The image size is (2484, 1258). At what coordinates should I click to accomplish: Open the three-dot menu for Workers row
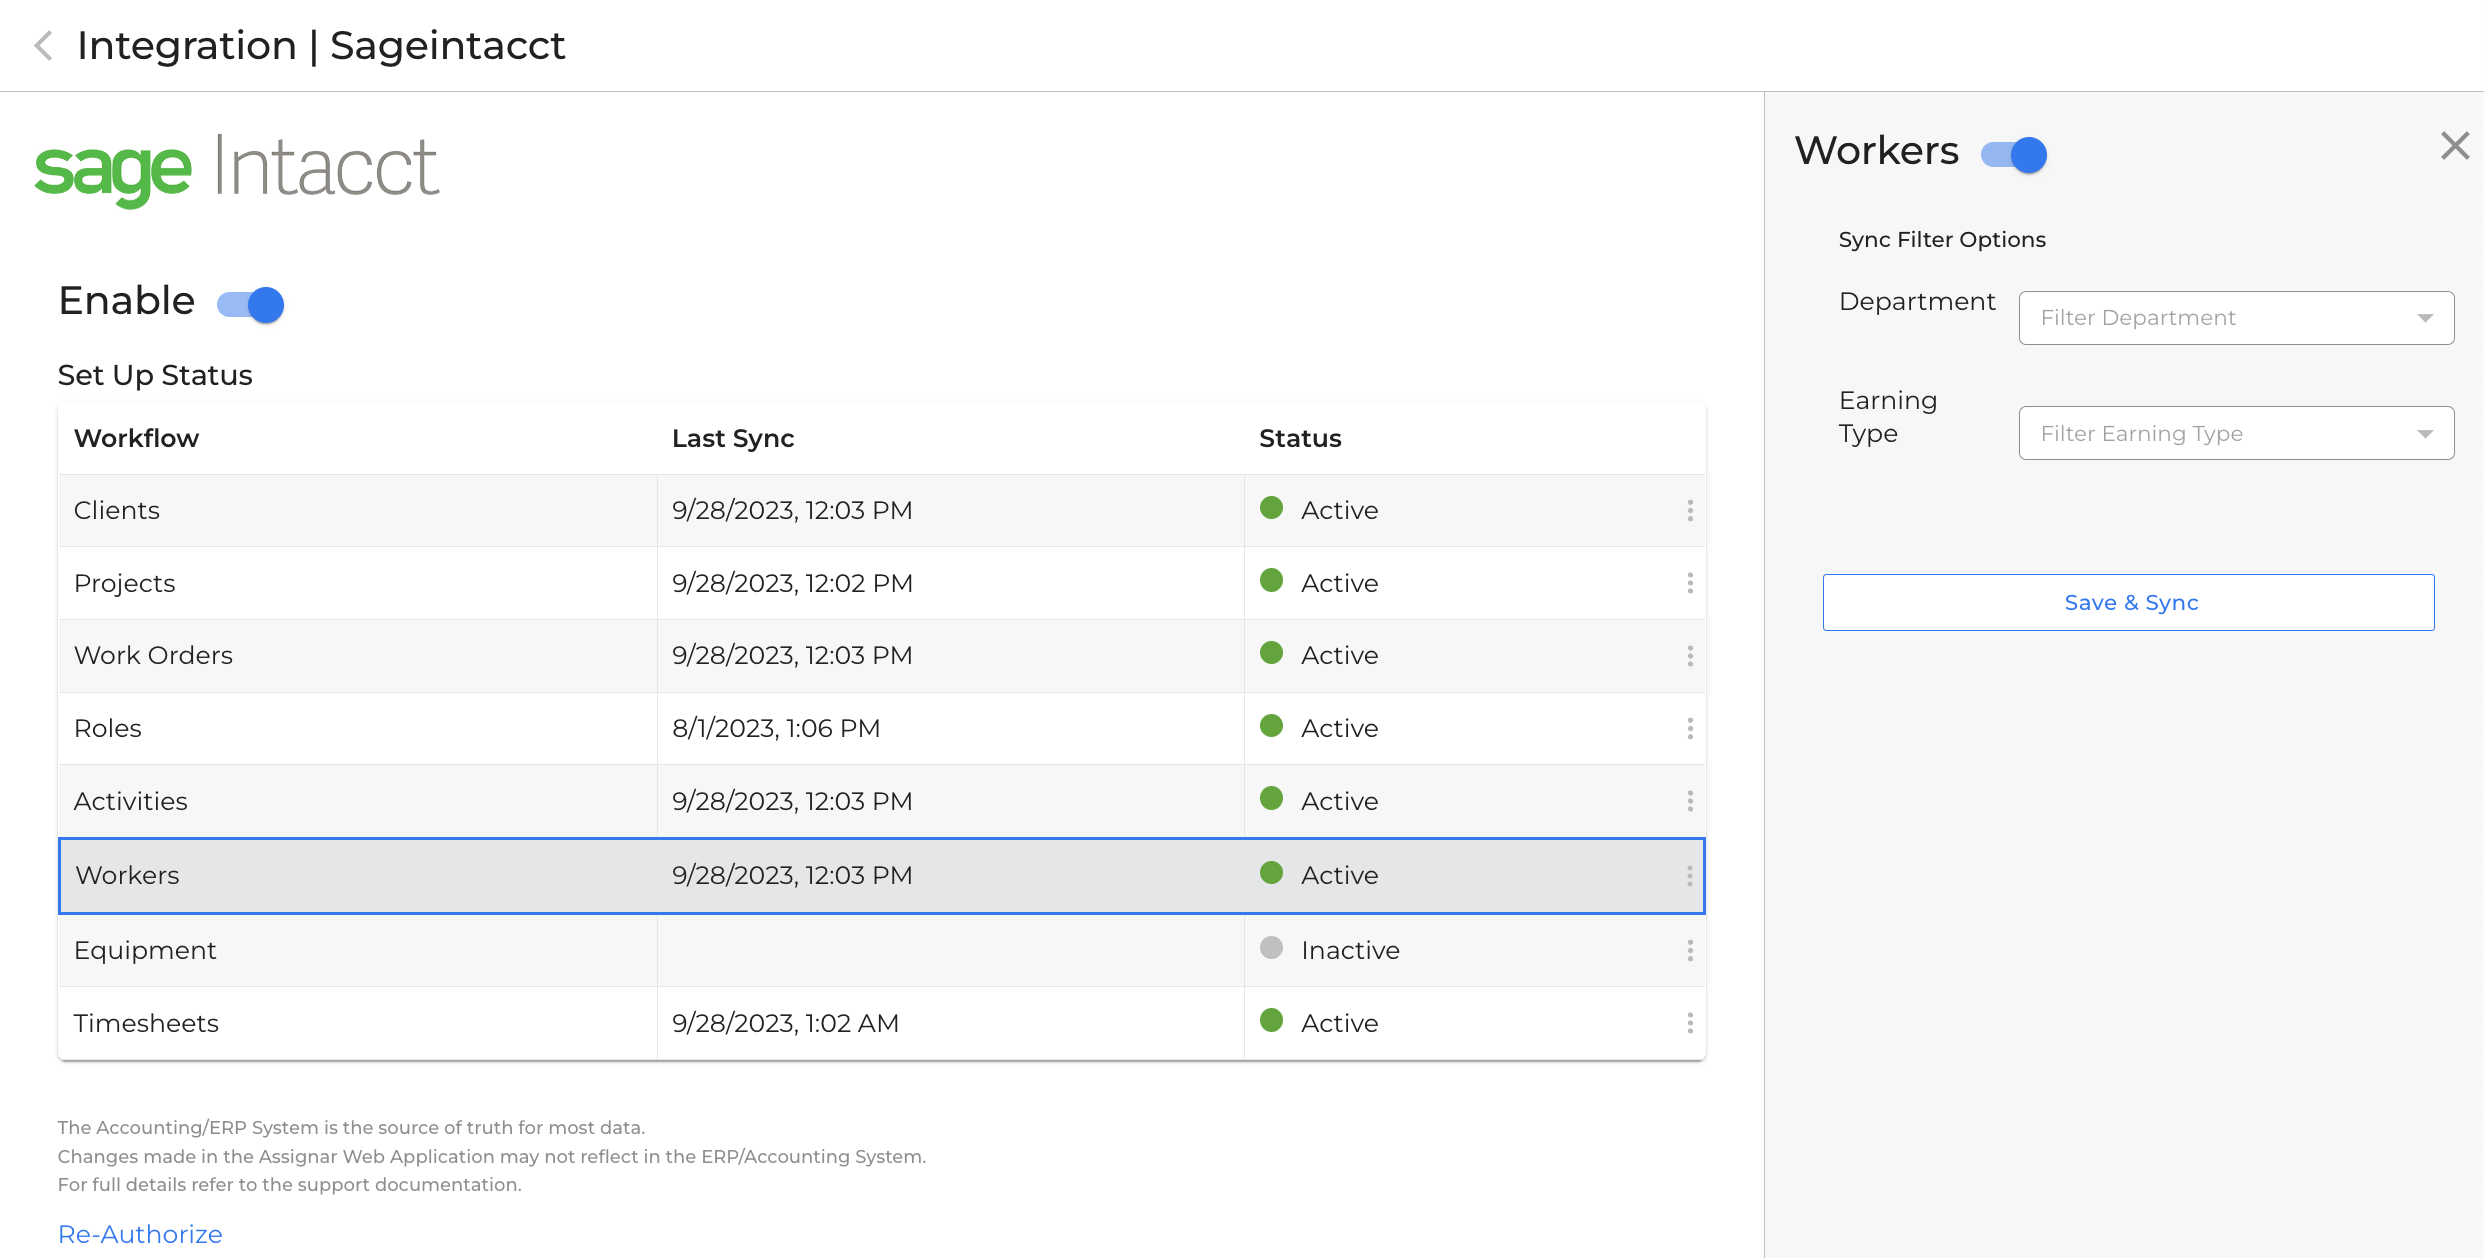tap(1690, 876)
